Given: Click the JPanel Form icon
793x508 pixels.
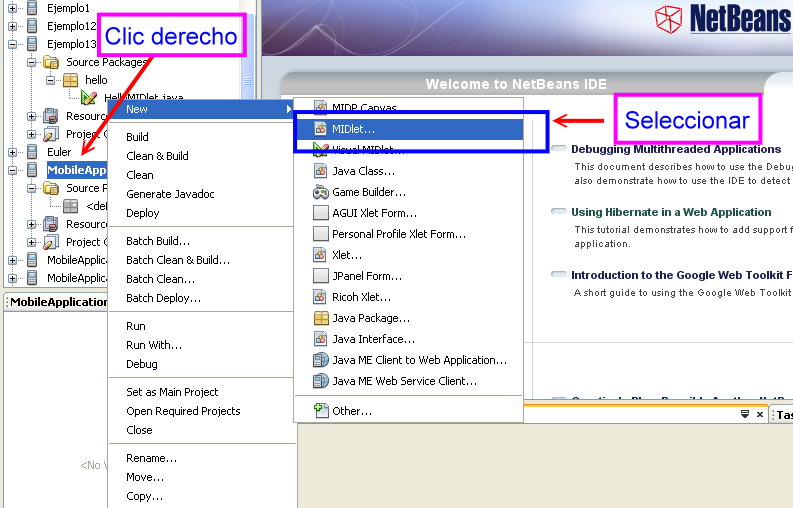Looking at the screenshot, I should (320, 276).
